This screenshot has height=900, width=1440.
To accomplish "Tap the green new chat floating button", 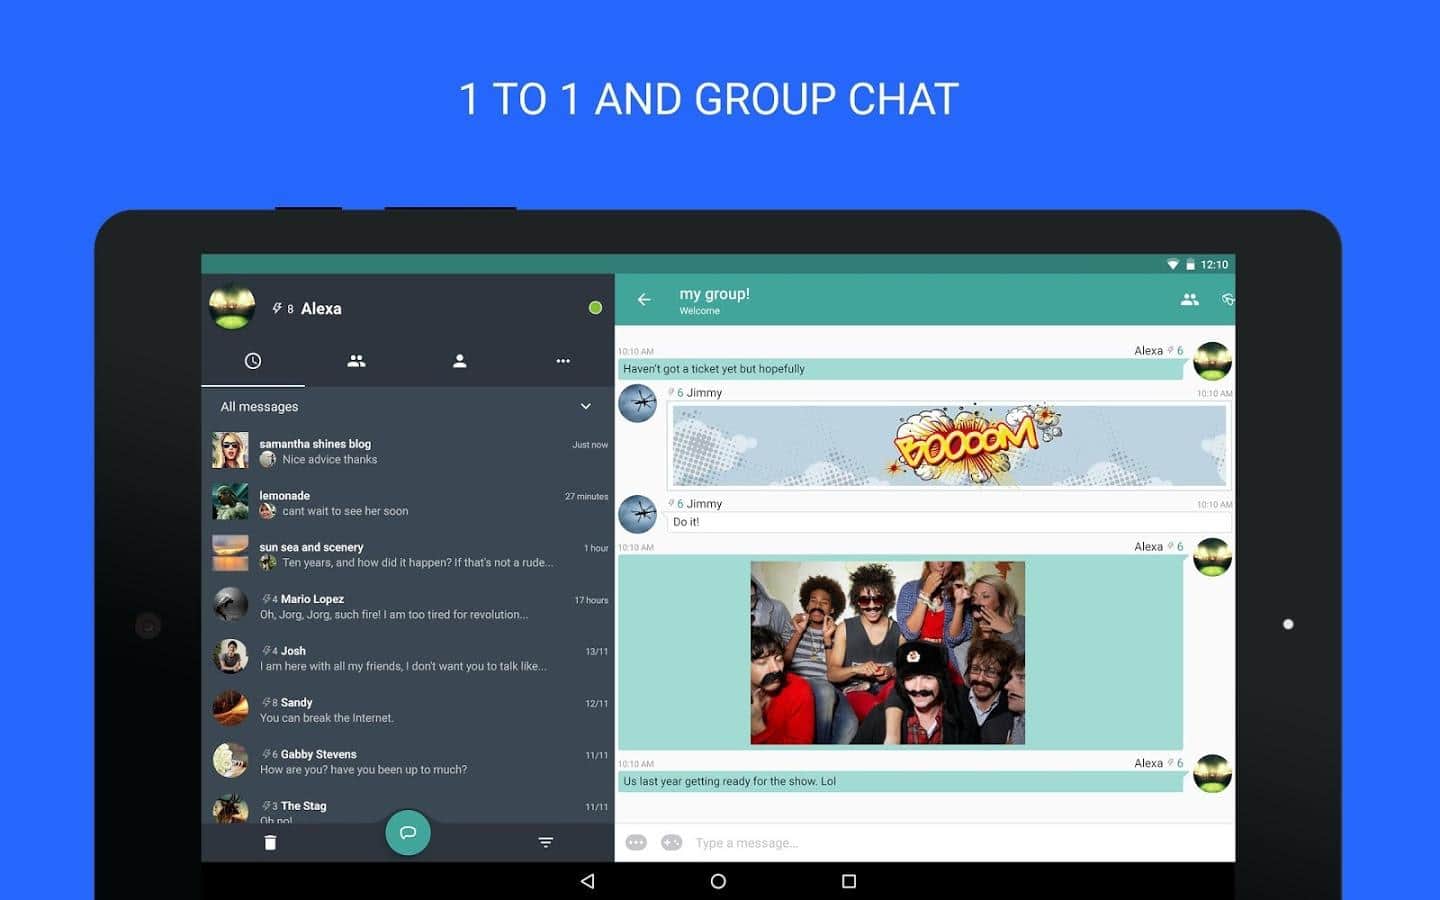I will coord(408,833).
